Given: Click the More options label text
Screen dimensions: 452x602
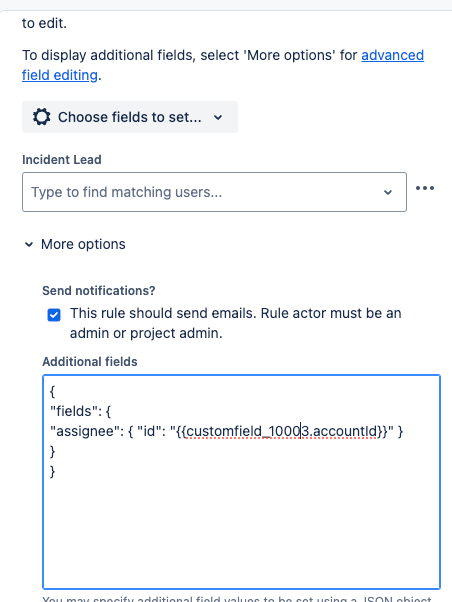Looking at the screenshot, I should tap(83, 244).
